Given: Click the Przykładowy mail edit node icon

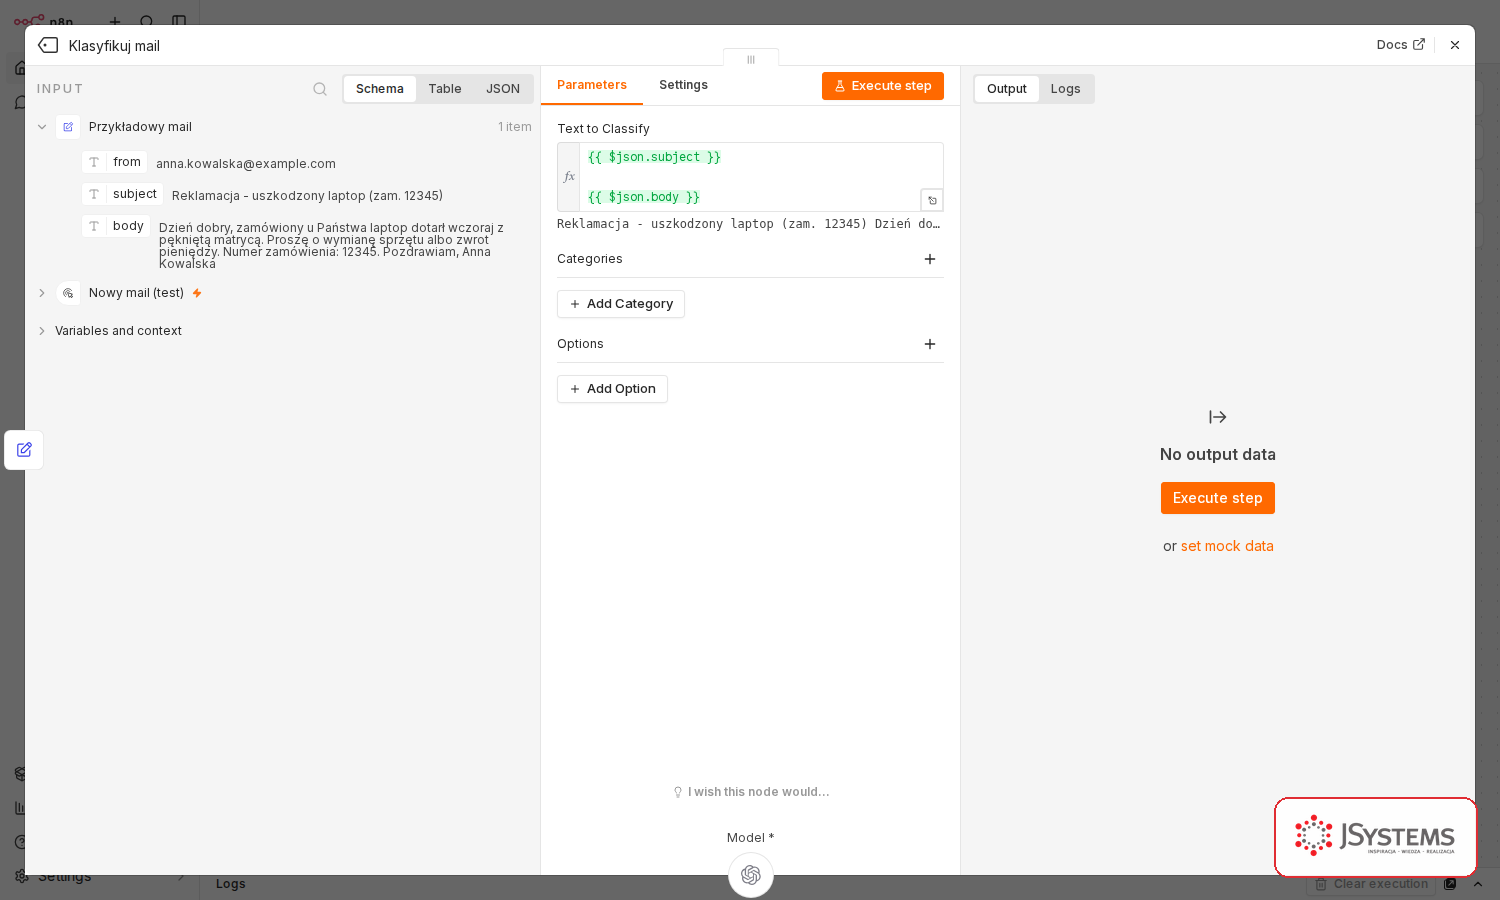Looking at the screenshot, I should point(68,127).
